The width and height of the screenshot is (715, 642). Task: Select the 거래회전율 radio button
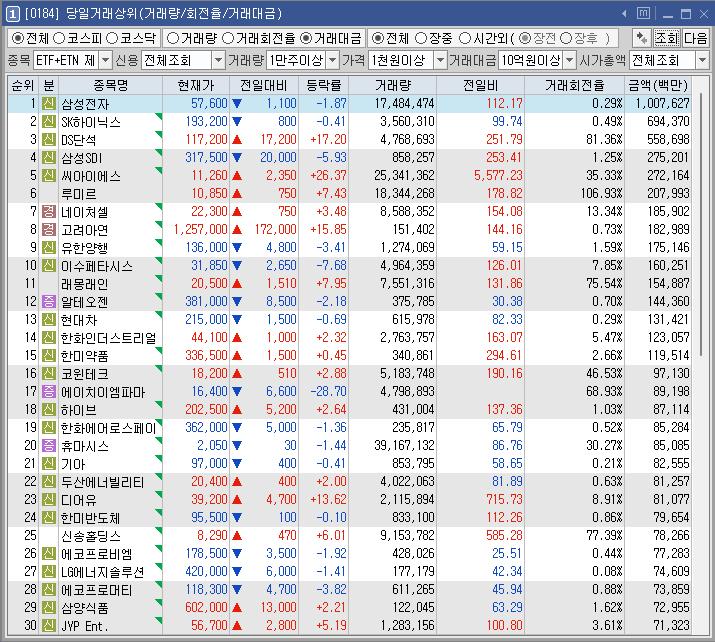point(228,39)
